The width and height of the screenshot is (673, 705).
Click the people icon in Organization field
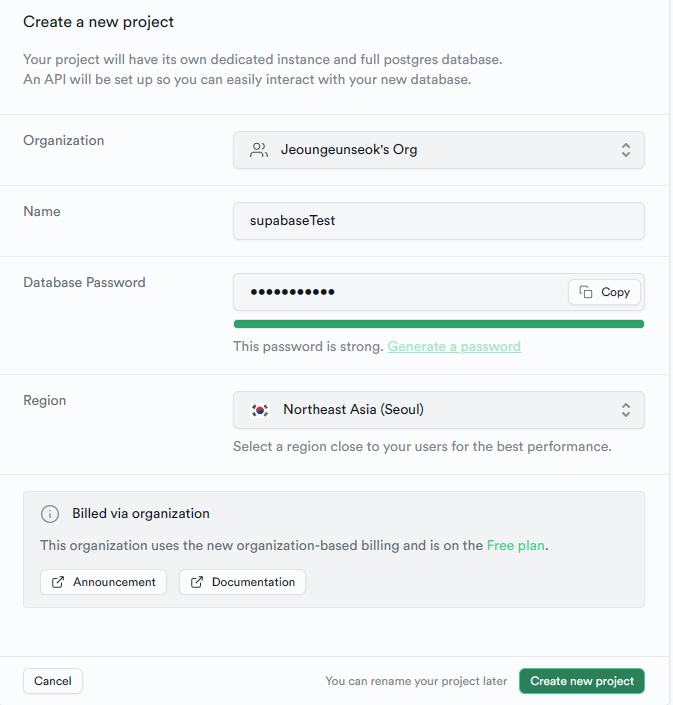click(259, 150)
